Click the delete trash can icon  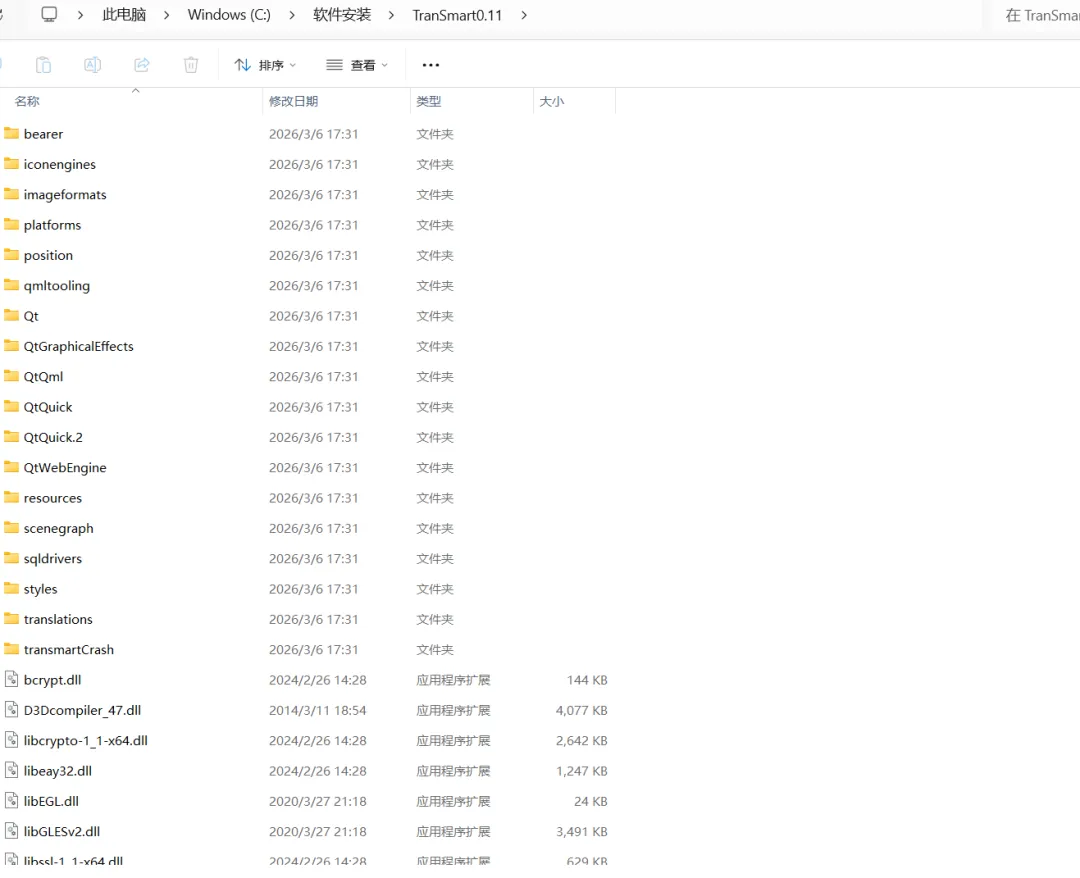pyautogui.click(x=191, y=65)
